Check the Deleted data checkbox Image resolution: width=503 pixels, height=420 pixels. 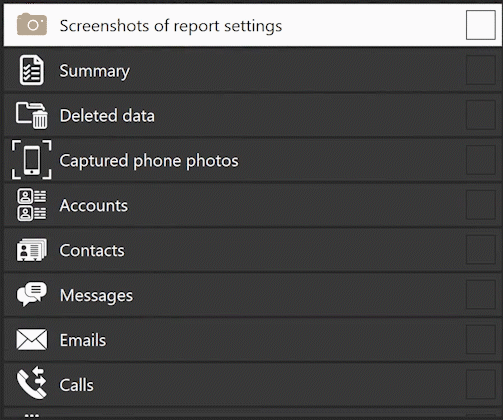tap(481, 115)
